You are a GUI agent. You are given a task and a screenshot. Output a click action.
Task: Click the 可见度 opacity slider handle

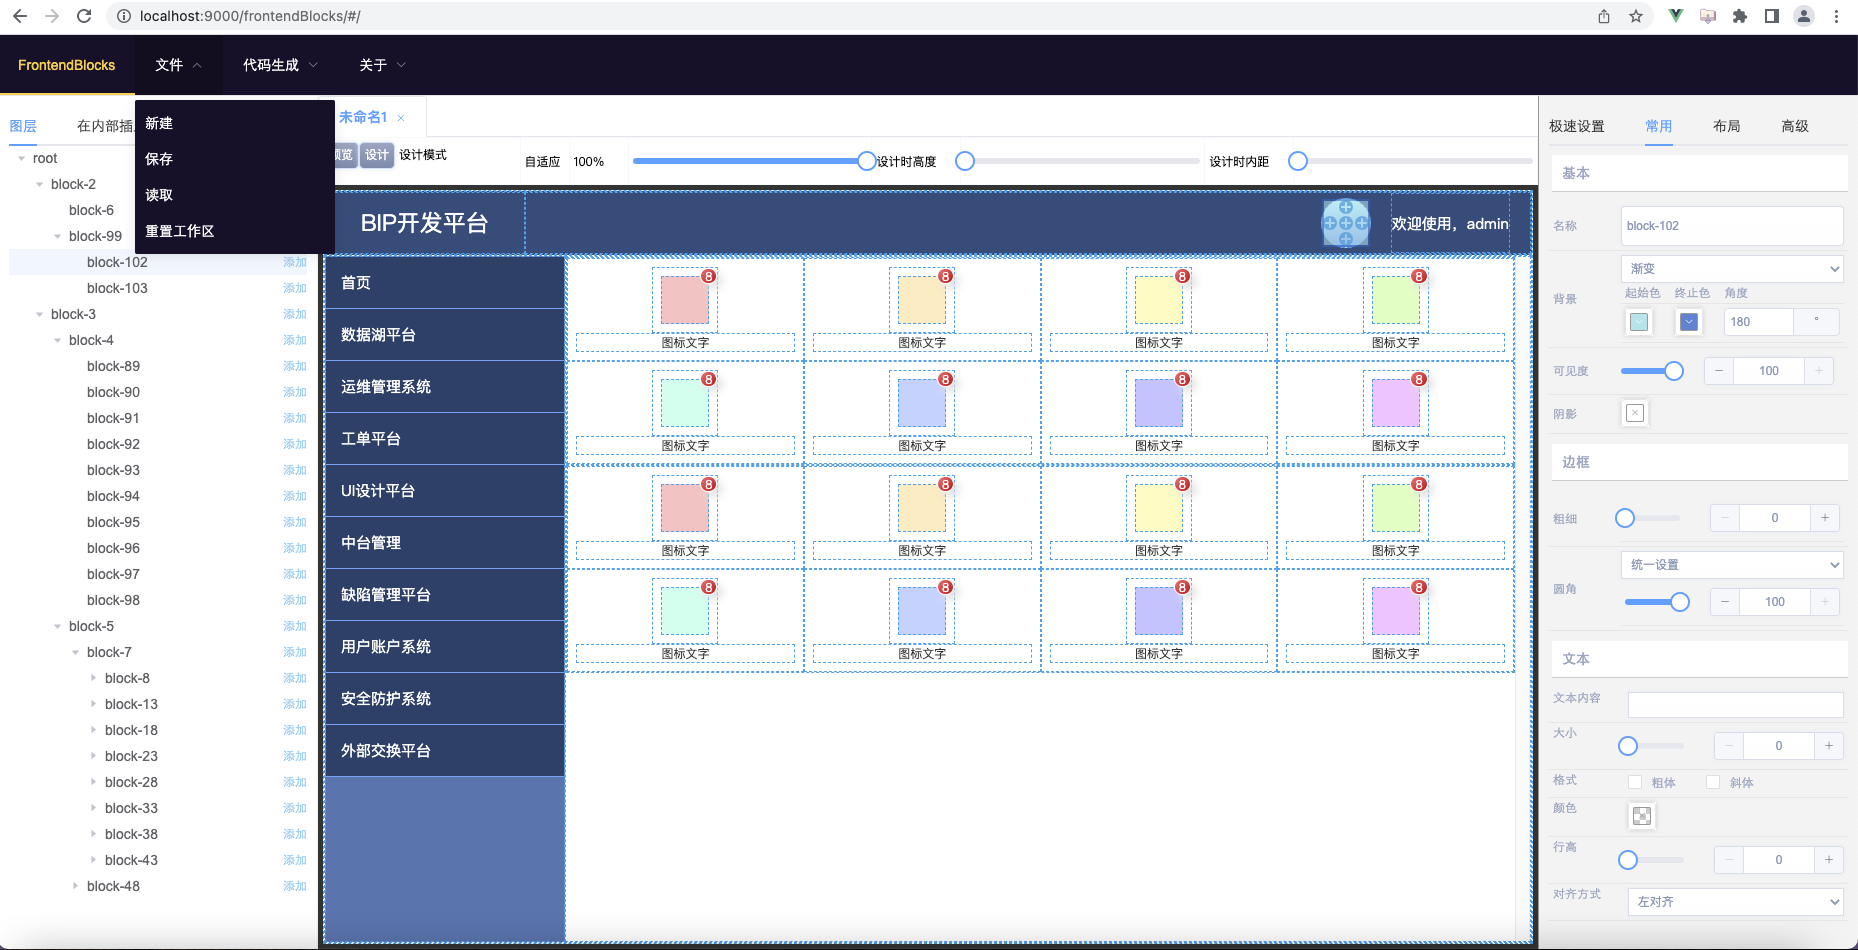pyautogui.click(x=1674, y=371)
